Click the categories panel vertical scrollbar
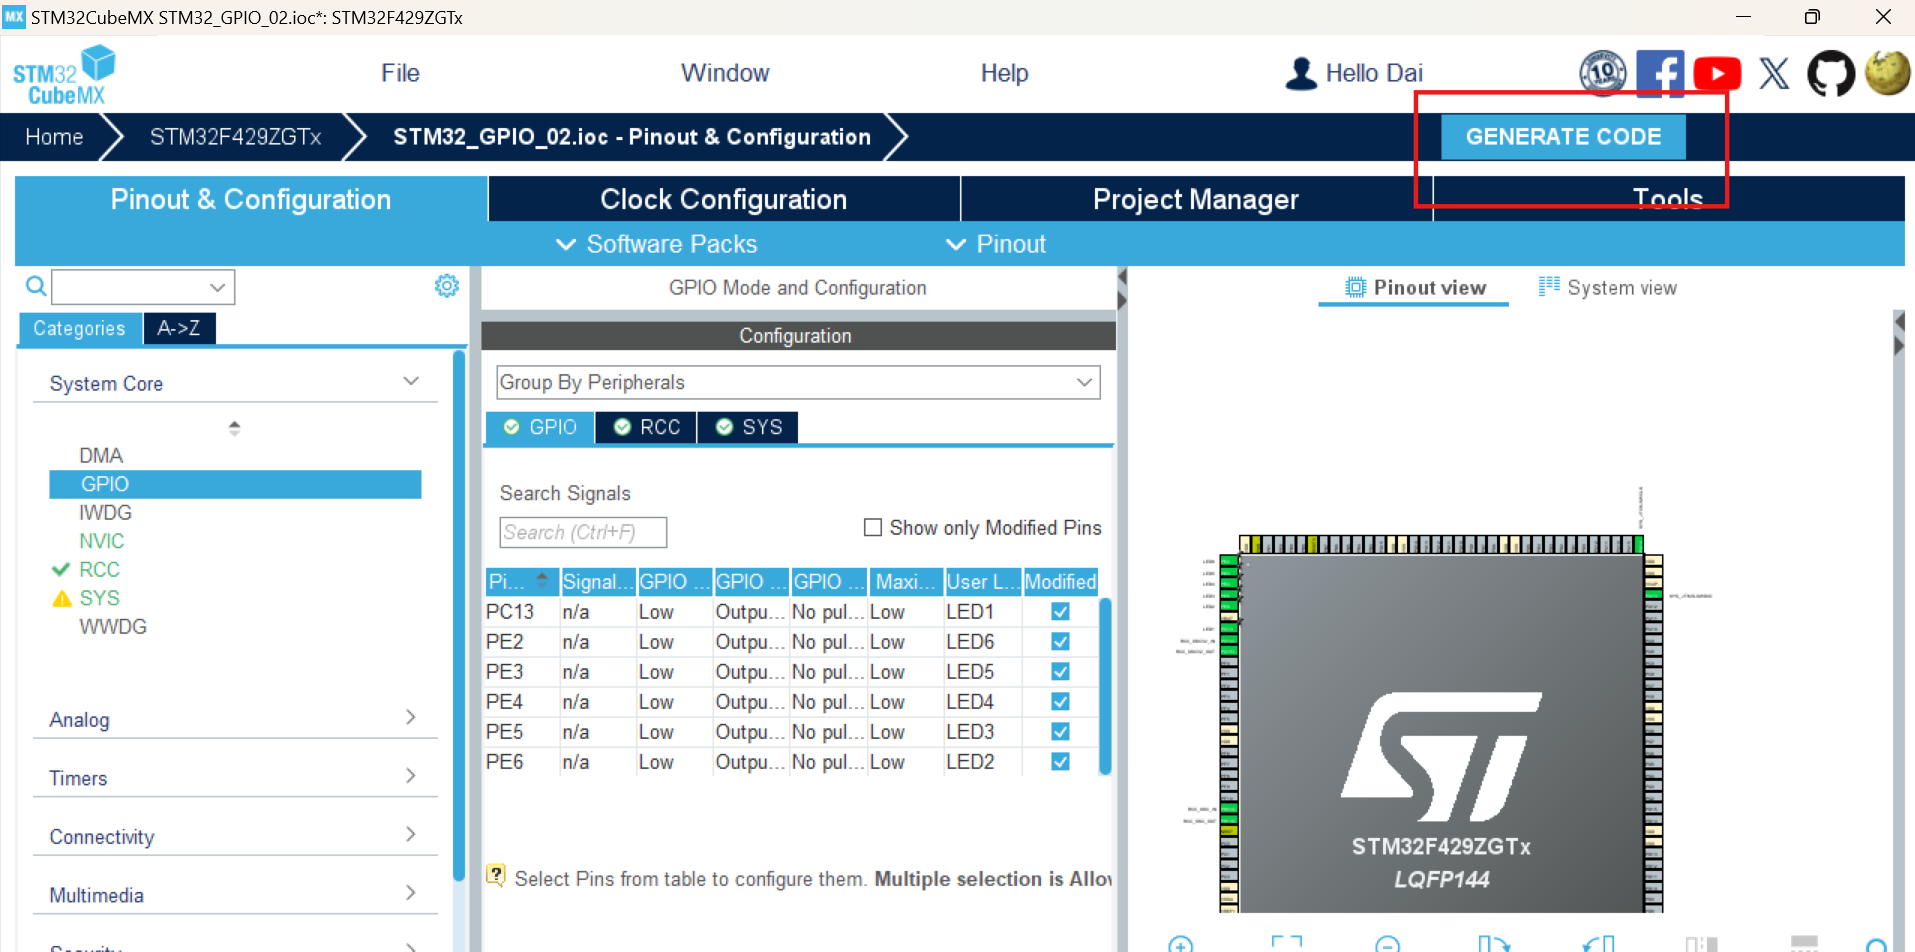This screenshot has height=952, width=1915. pos(459,615)
